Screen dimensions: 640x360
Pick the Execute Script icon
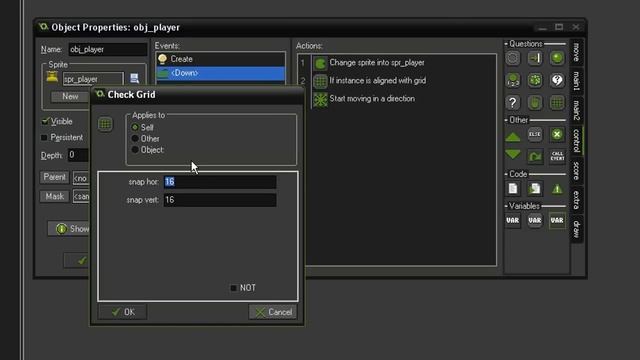pyautogui.click(x=535, y=189)
